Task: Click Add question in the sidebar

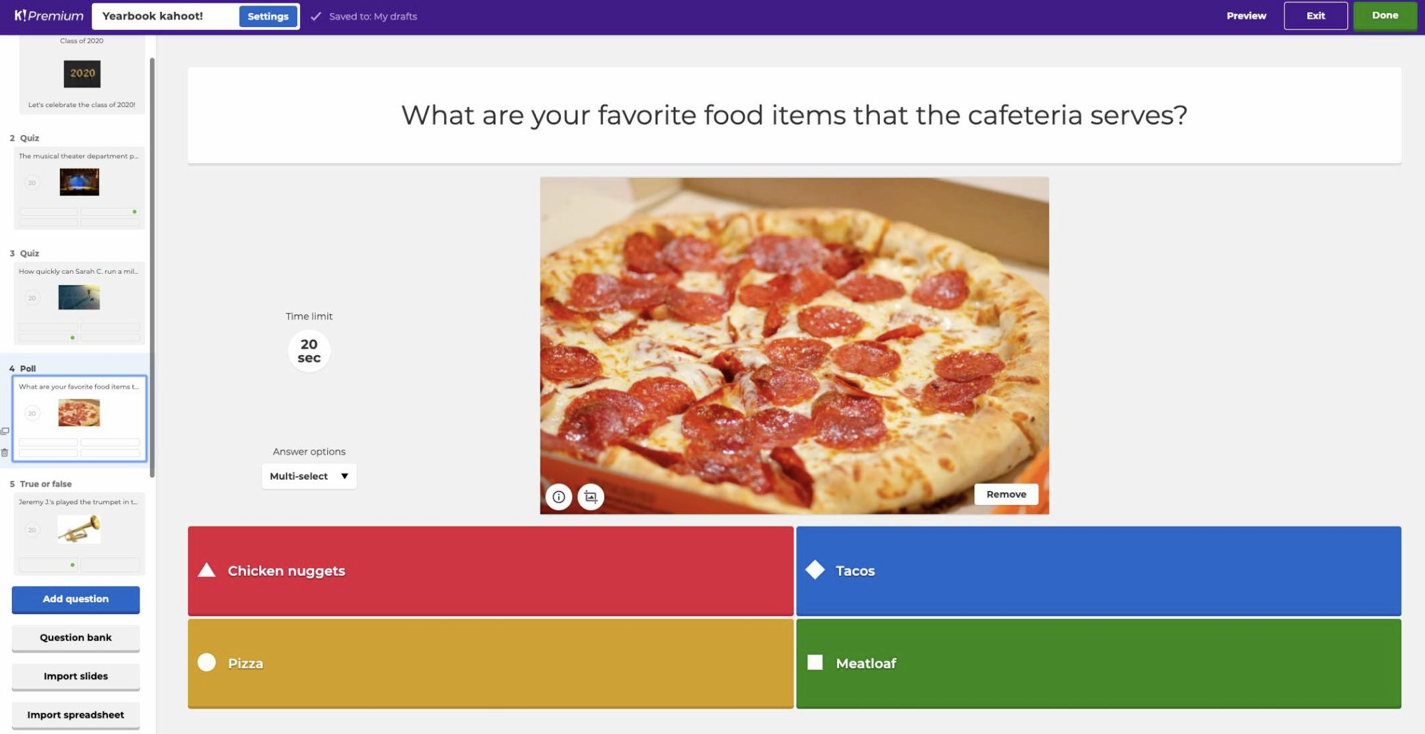Action: 76,599
